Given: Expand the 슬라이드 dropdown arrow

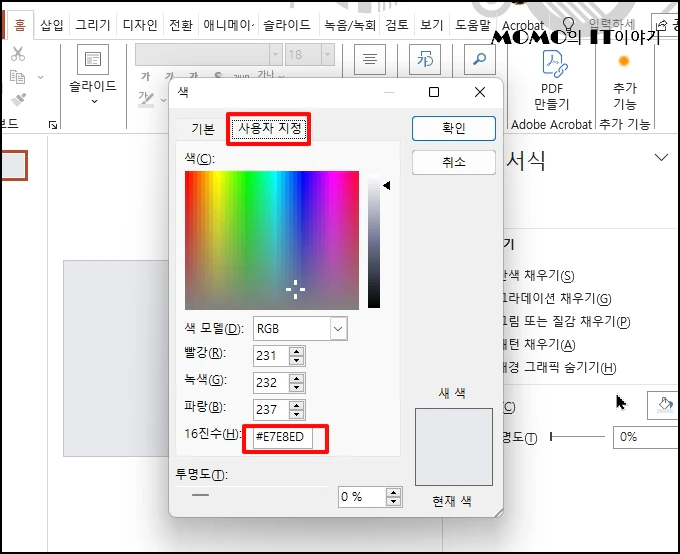Looking at the screenshot, I should coord(94,102).
